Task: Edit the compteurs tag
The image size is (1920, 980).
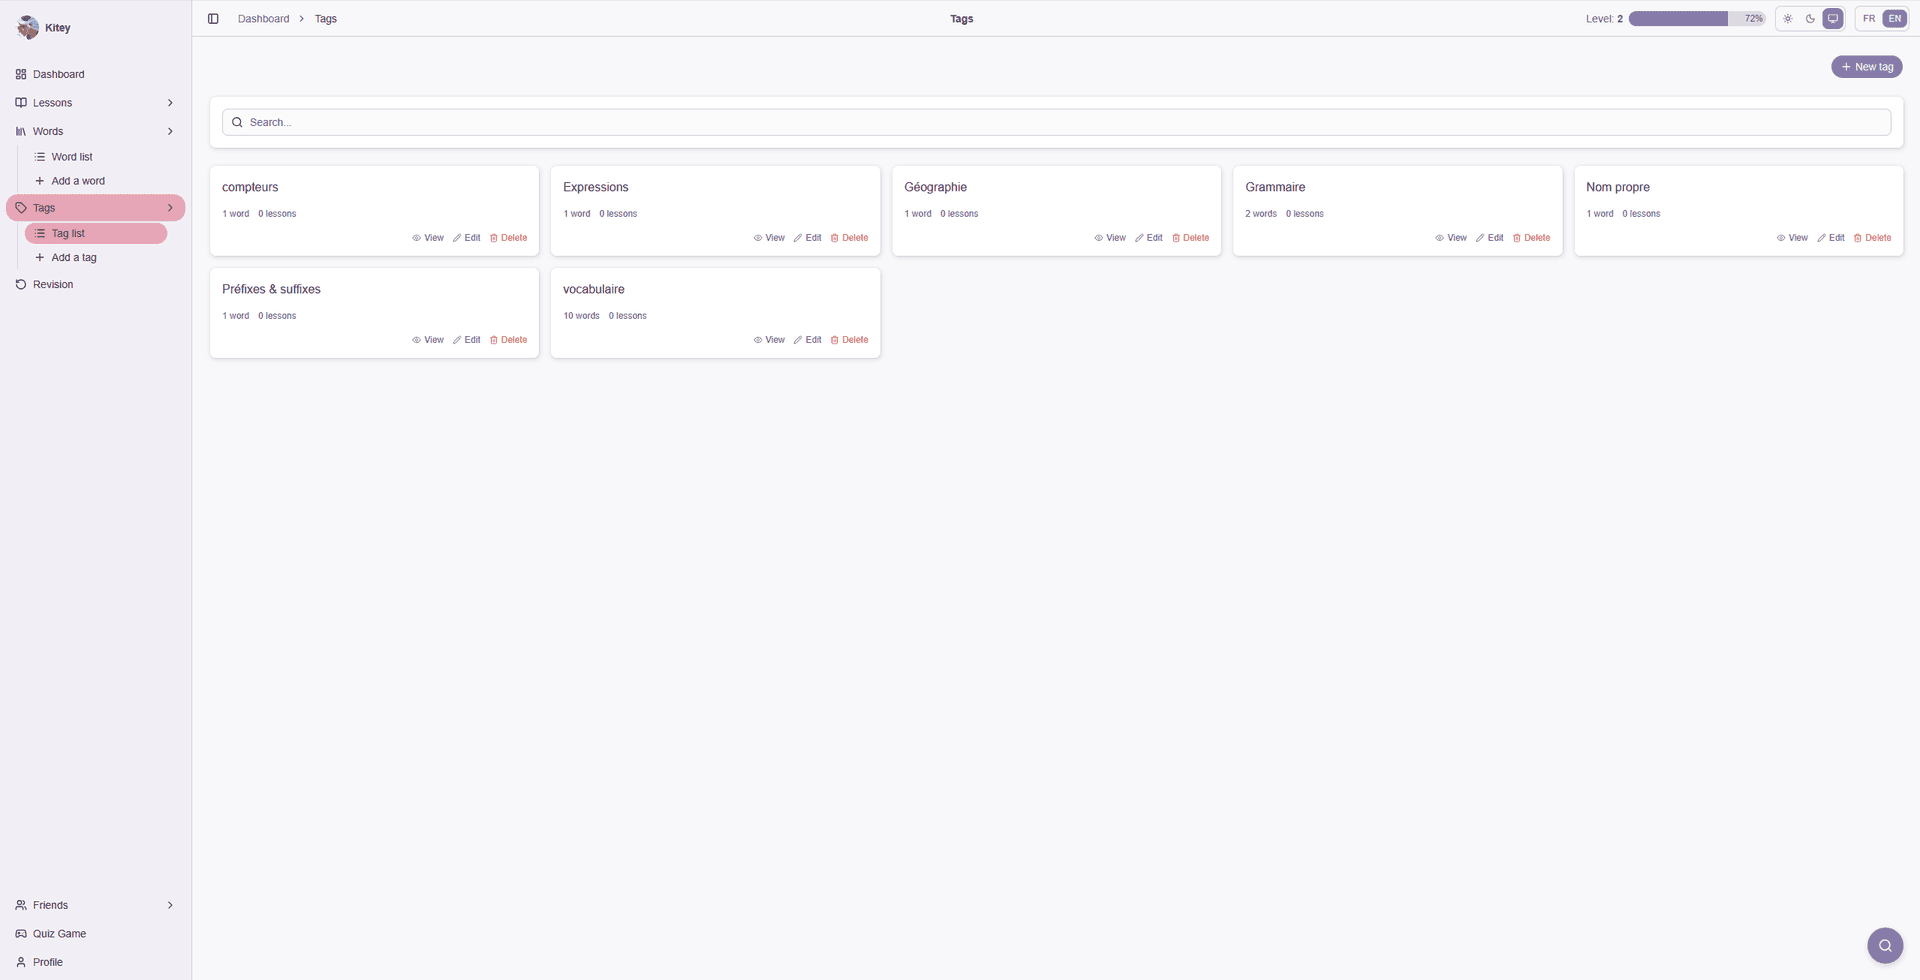Action: click(467, 238)
